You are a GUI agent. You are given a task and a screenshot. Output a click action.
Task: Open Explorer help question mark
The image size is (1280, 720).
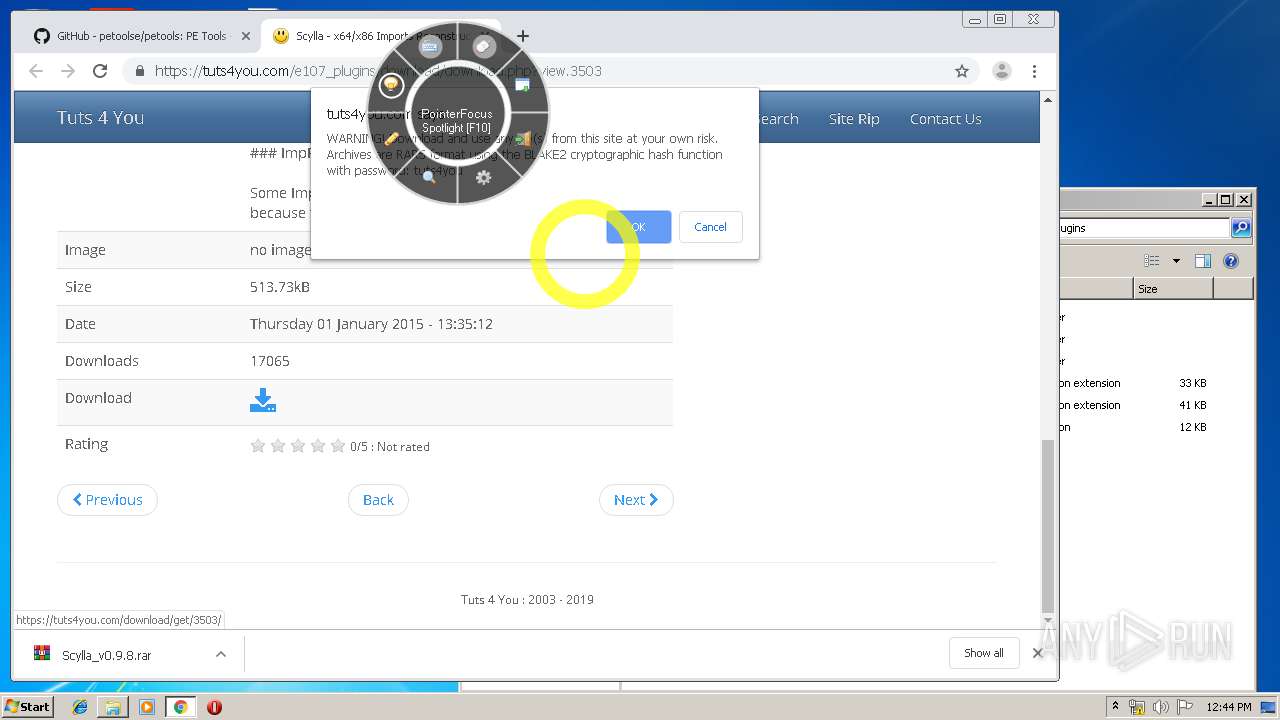pos(1231,261)
